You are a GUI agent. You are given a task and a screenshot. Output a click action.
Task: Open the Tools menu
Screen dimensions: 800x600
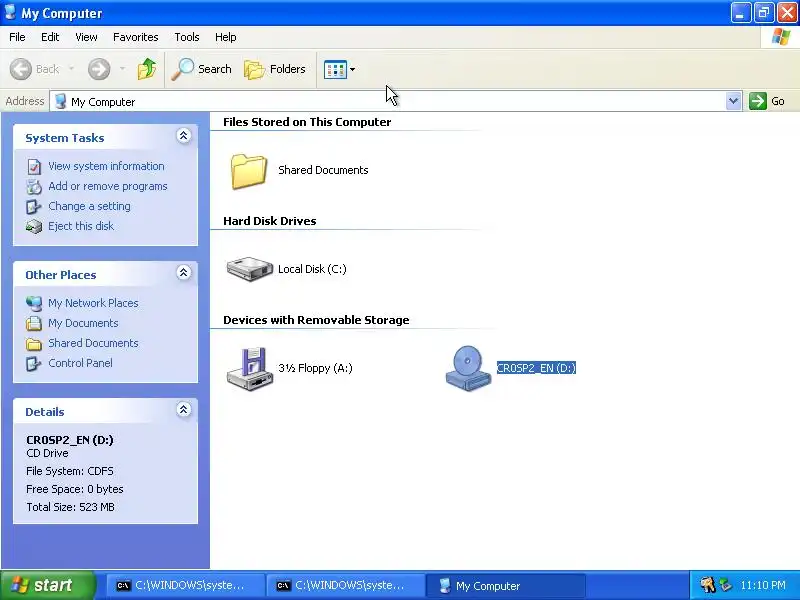point(187,37)
